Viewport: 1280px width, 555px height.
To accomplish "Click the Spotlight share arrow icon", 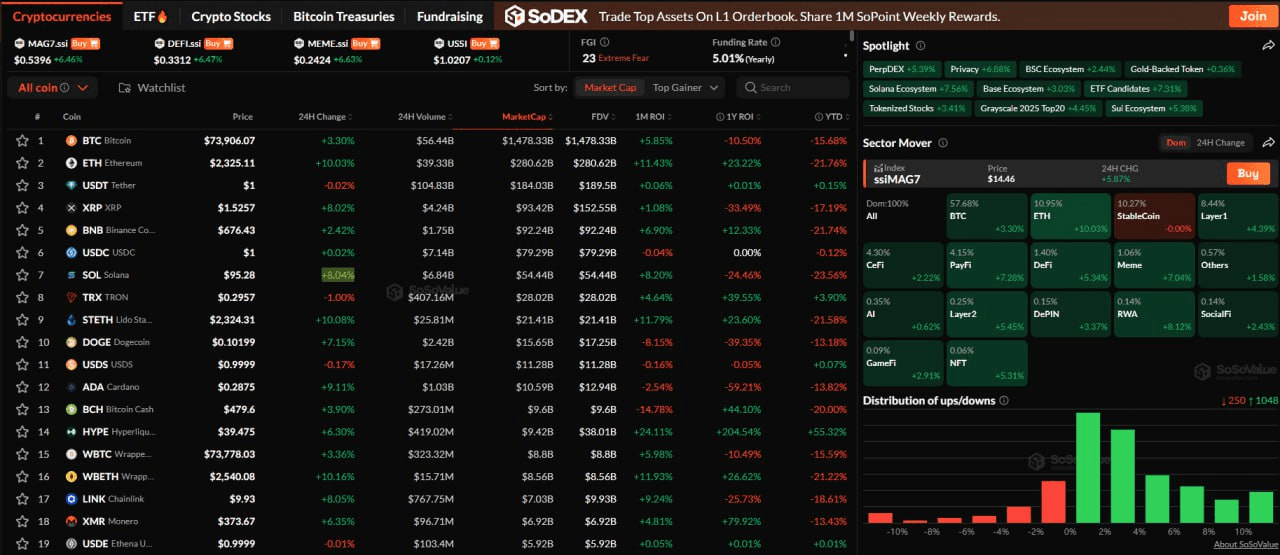I will [1268, 46].
